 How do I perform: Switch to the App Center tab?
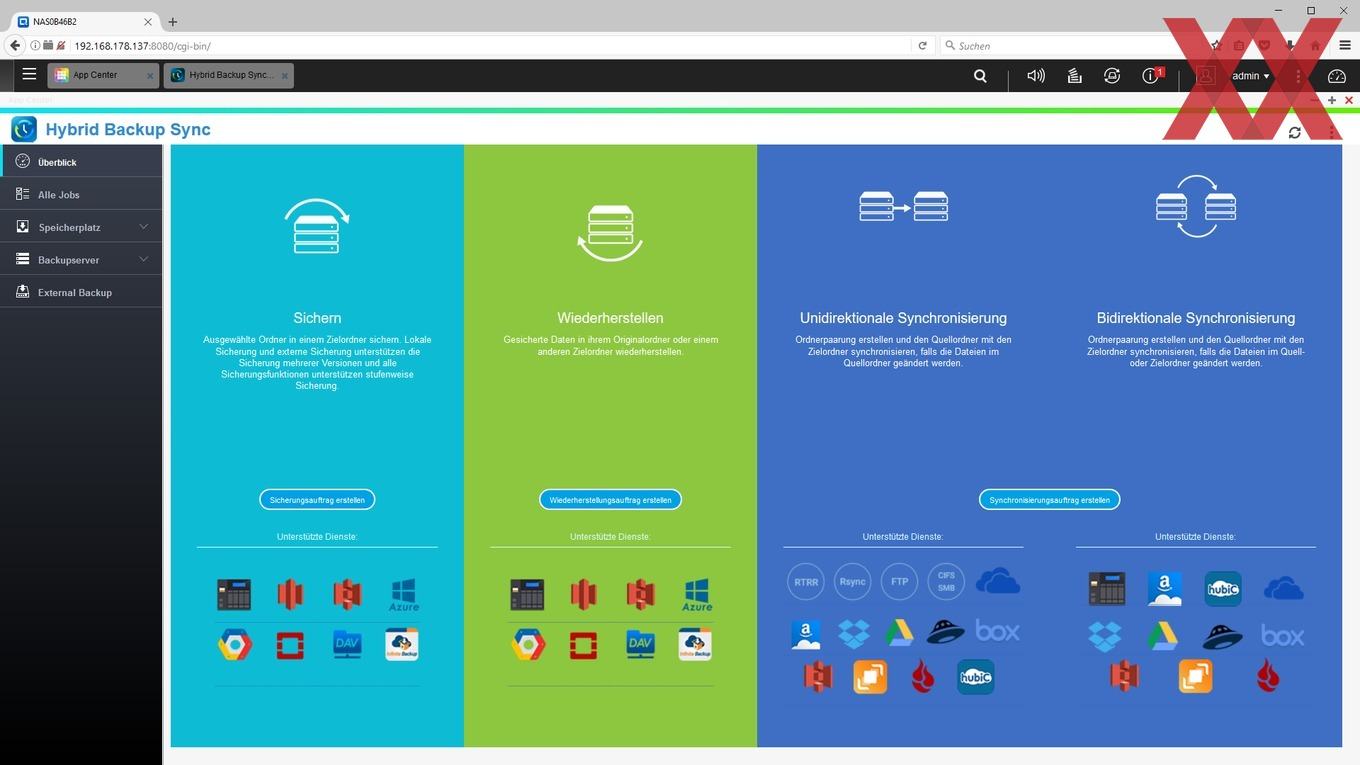coord(95,75)
